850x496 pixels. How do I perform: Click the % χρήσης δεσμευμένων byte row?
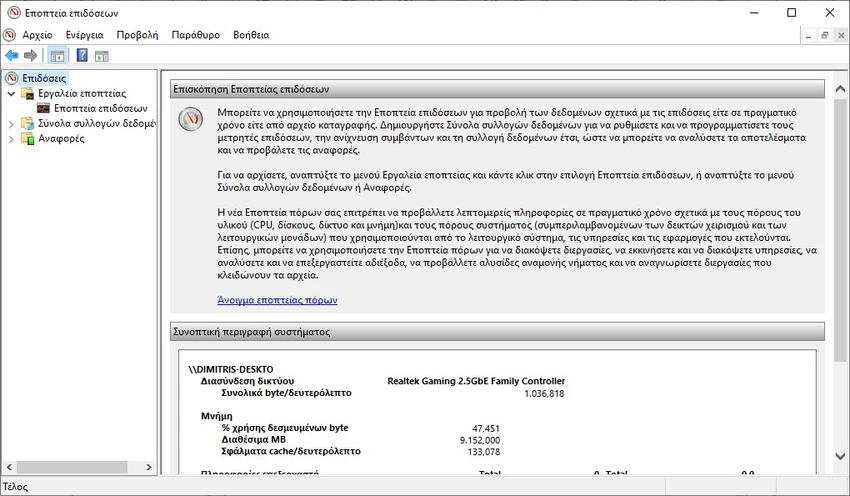point(285,428)
